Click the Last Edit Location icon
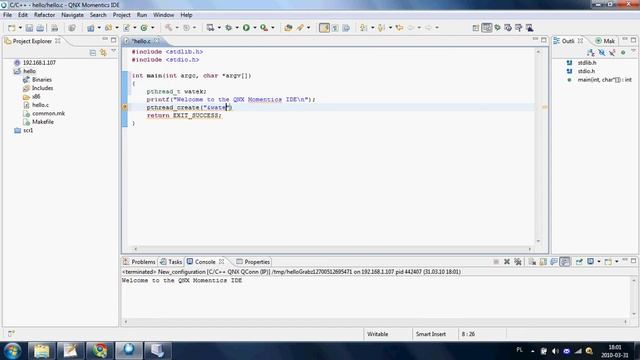Image resolution: width=640 pixels, height=360 pixels. [x=400, y=28]
